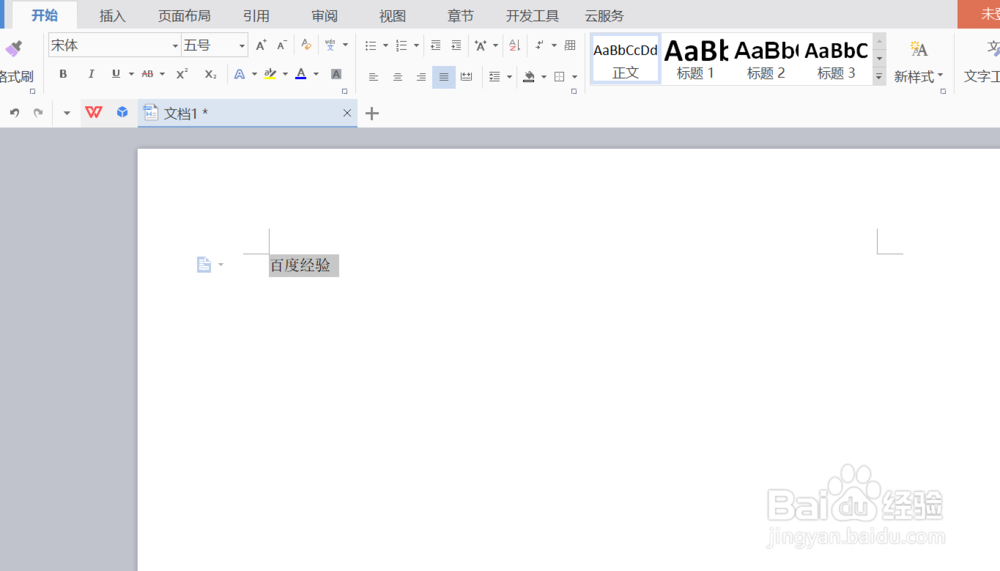Add a new document tab
The height and width of the screenshot is (571, 1000).
point(372,114)
